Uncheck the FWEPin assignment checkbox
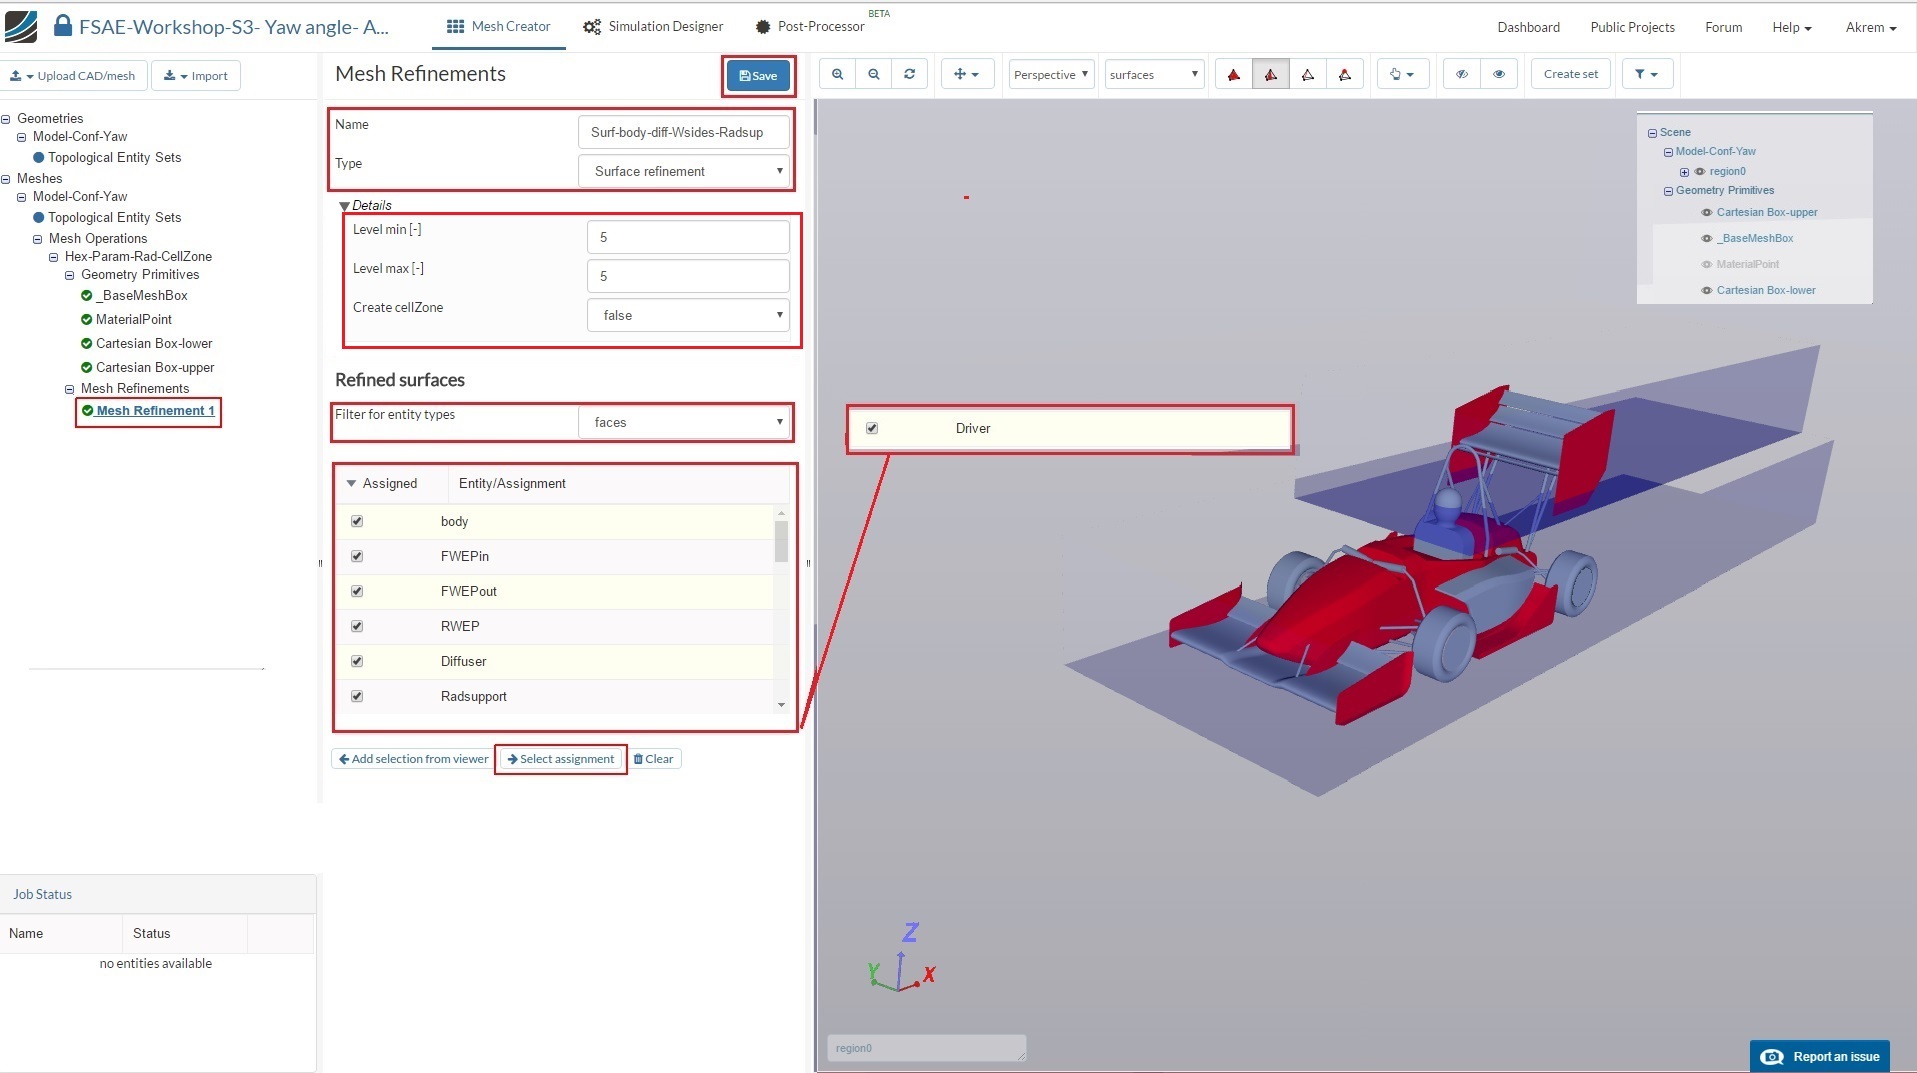 tap(357, 556)
